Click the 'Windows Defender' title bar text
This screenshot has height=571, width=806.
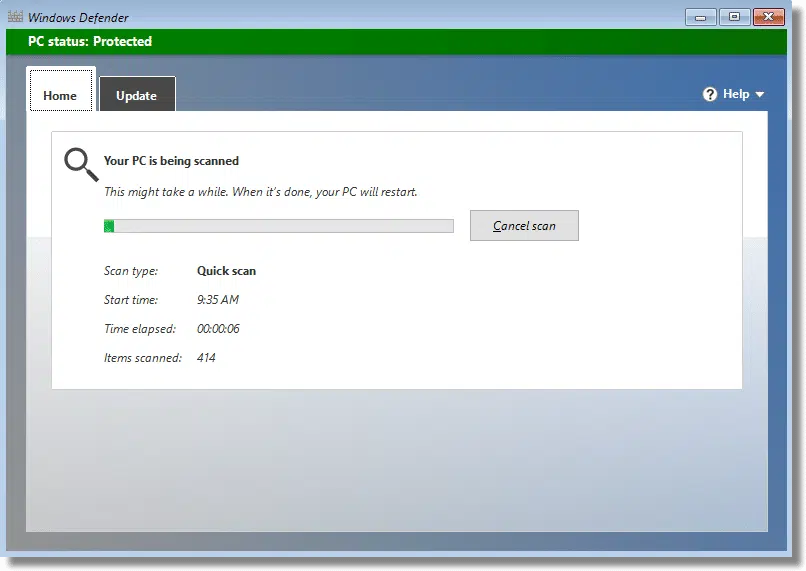78,17
